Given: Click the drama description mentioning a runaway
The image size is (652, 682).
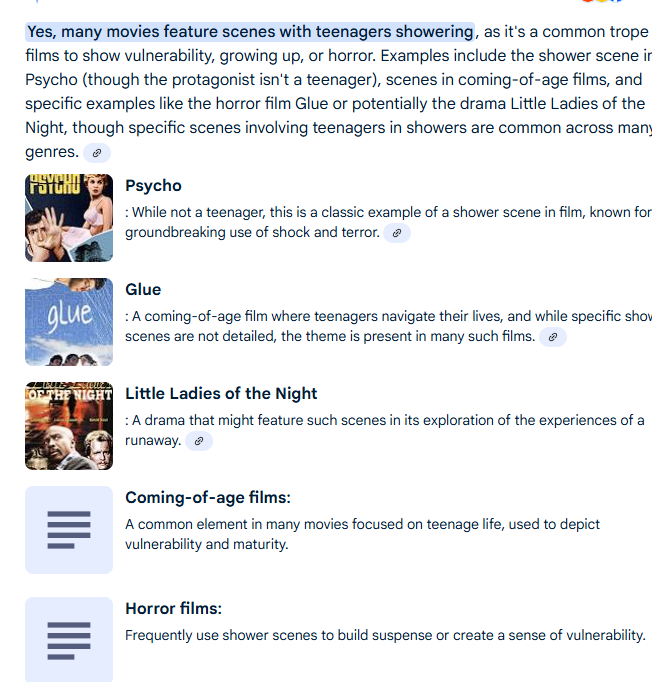Looking at the screenshot, I should pyautogui.click(x=385, y=430).
